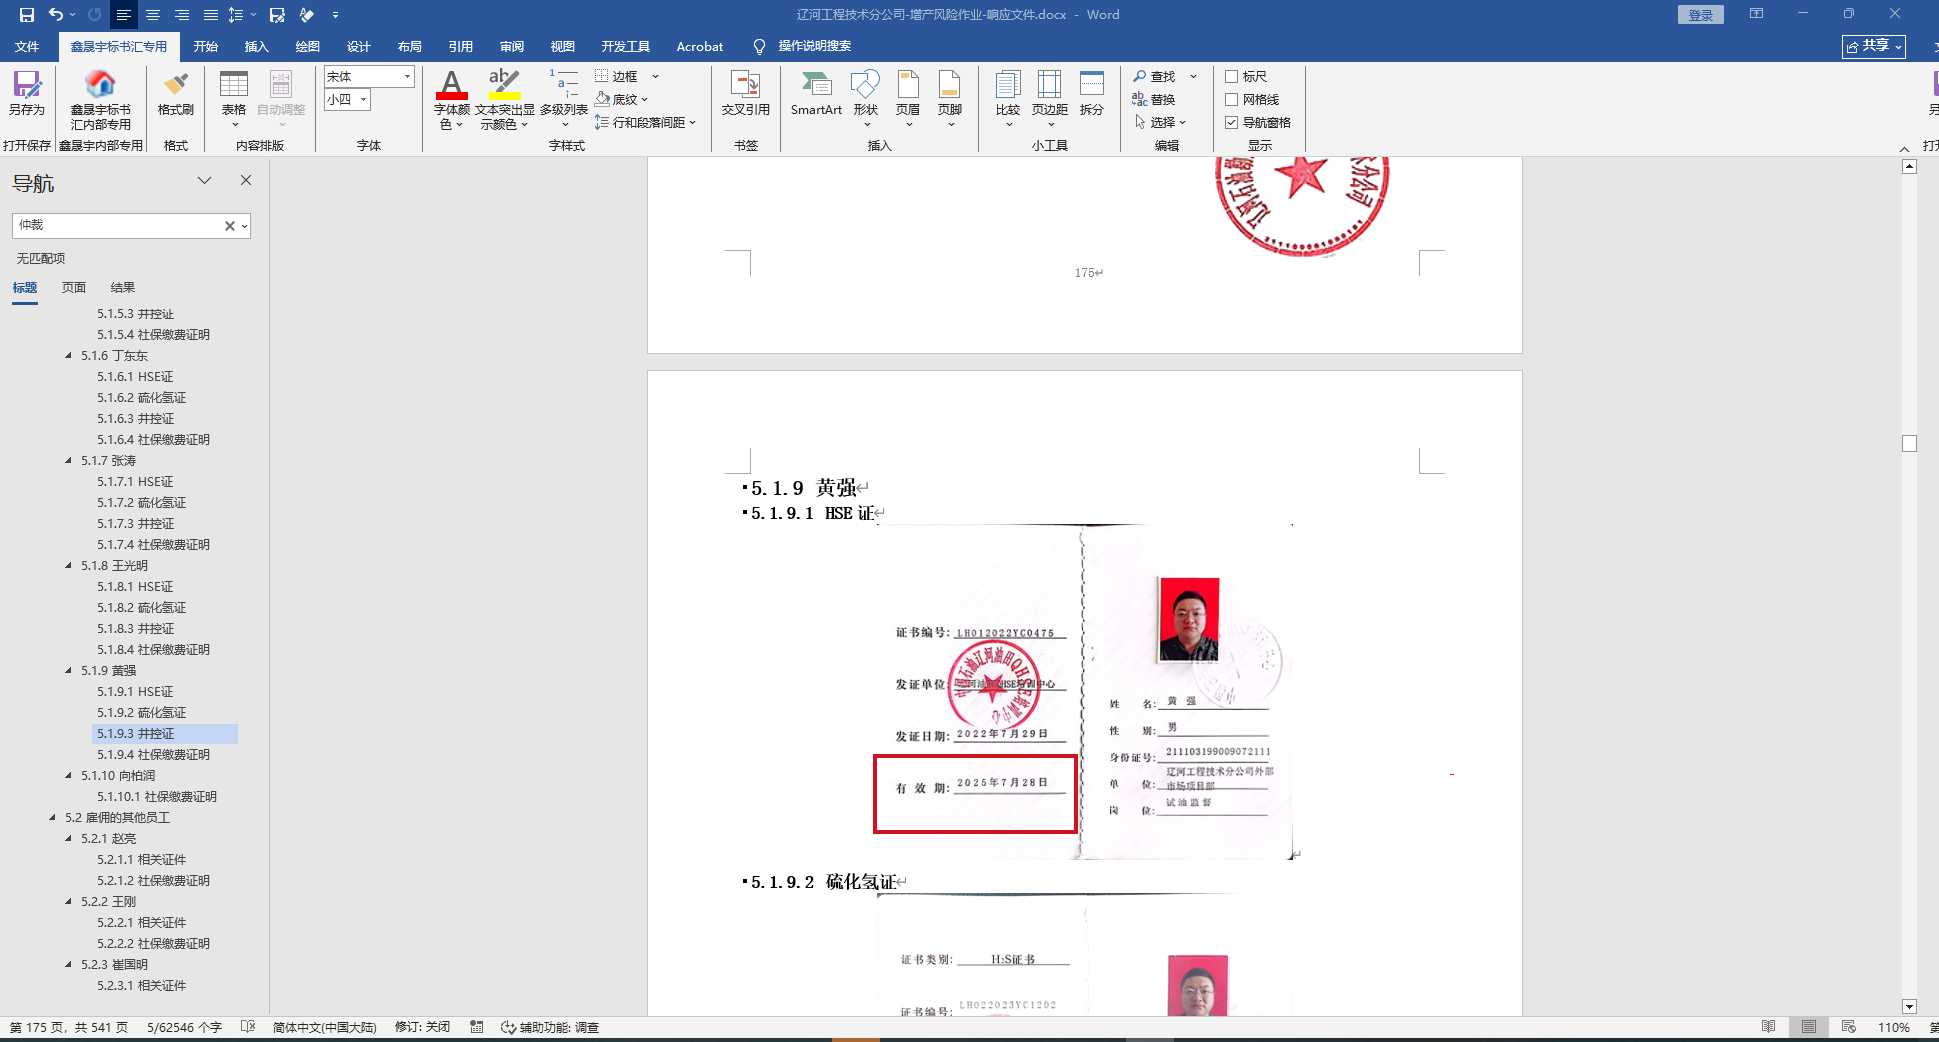This screenshot has width=1939, height=1042.
Task: Toggle the 标尺 ruler checkbox
Action: 1232,76
